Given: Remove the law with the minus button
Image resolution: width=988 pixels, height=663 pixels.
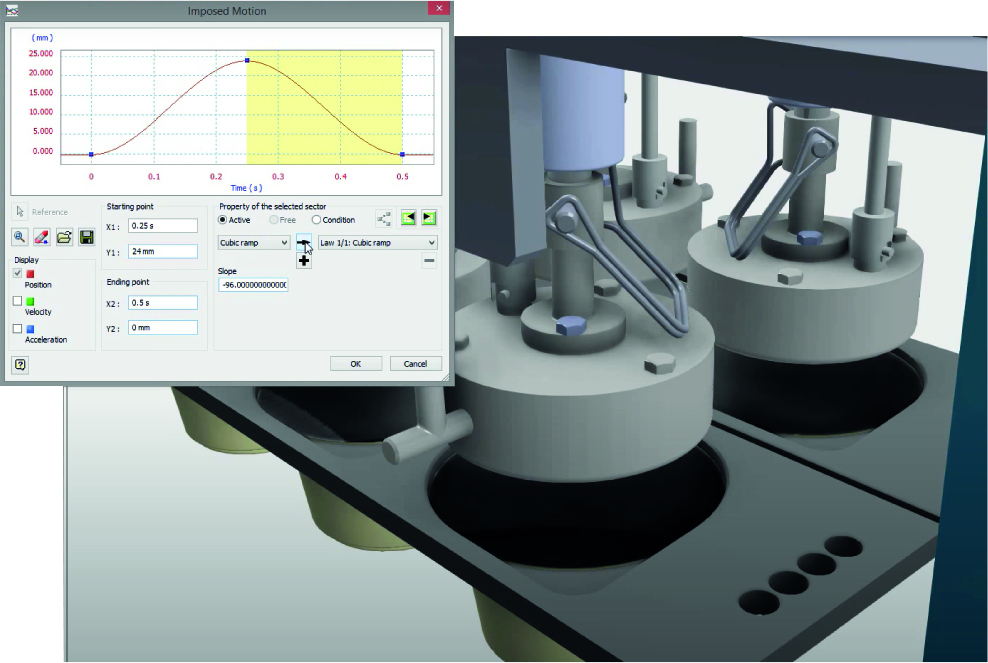Looking at the screenshot, I should (x=429, y=261).
